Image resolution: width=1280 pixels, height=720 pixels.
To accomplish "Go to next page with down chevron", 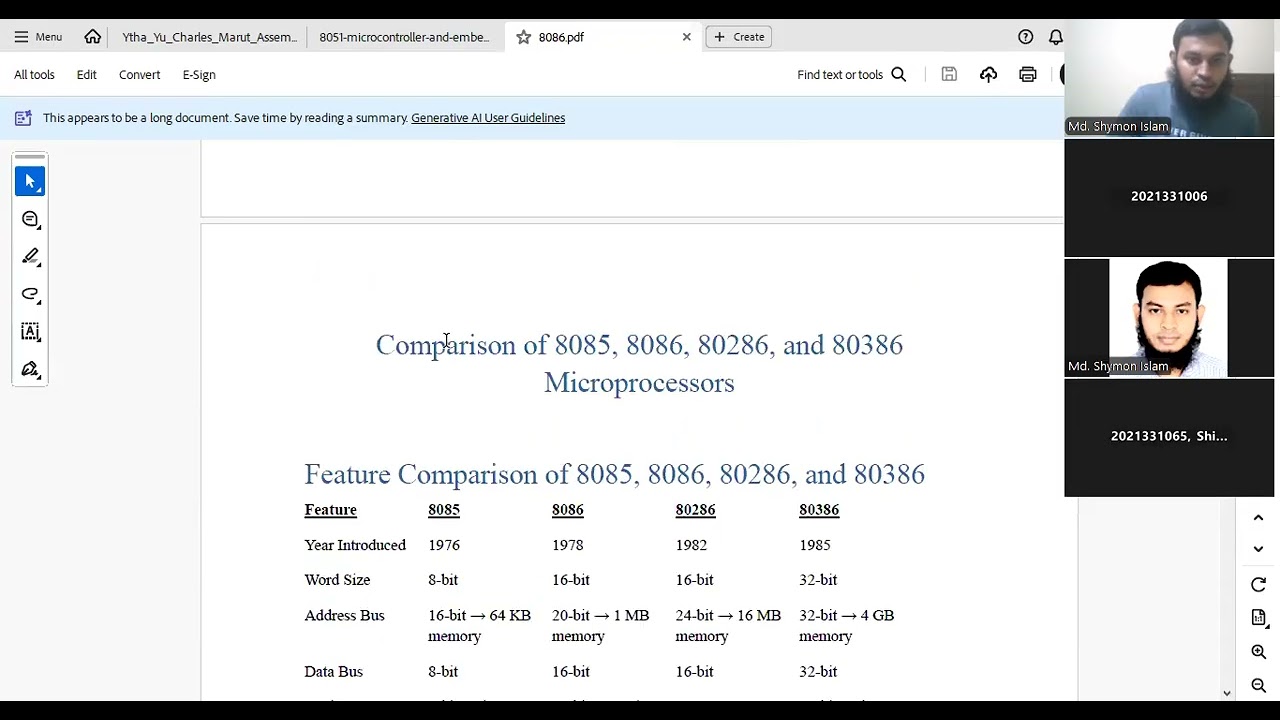I will pos(1258,549).
